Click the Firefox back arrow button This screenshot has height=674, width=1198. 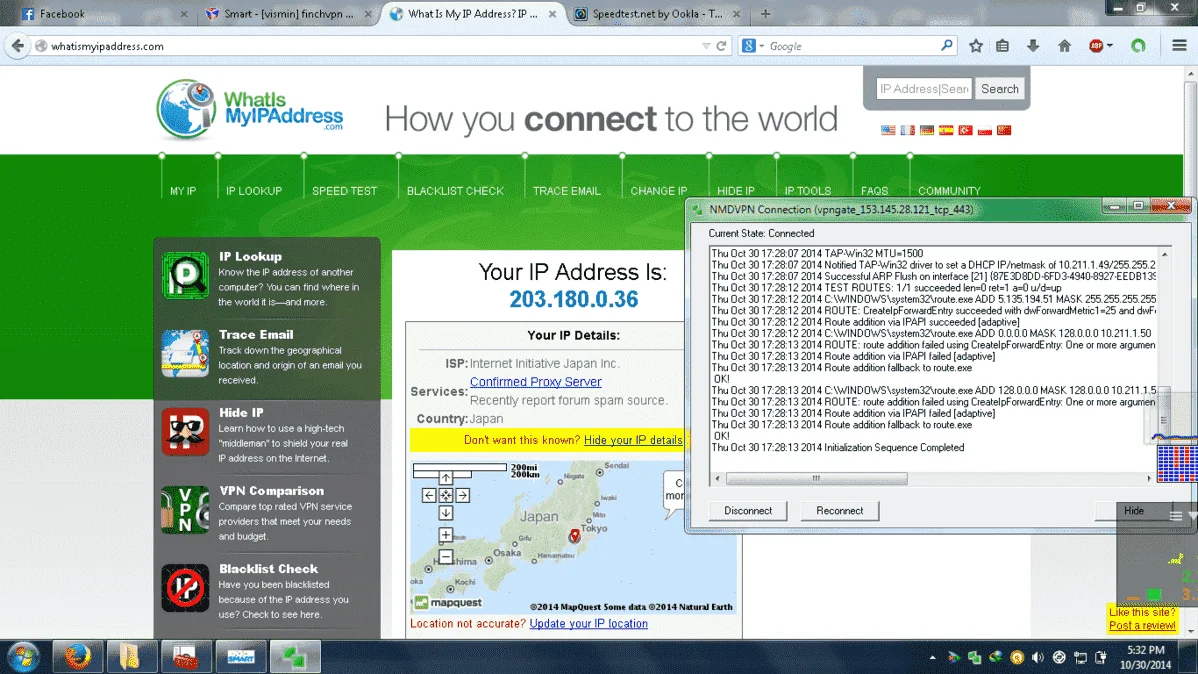click(x=17, y=46)
